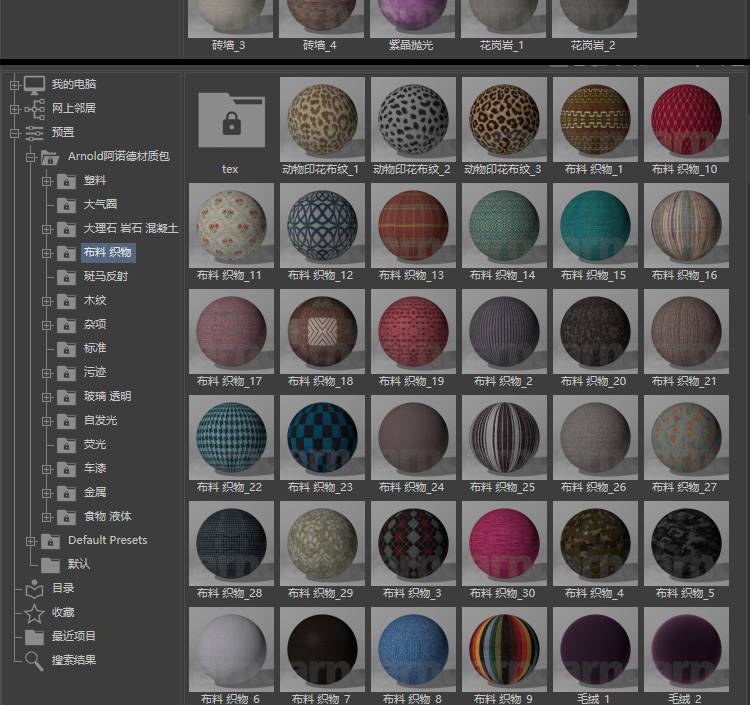Click the locked folder icon beside 木纹
The height and width of the screenshot is (705, 750).
pos(66,301)
